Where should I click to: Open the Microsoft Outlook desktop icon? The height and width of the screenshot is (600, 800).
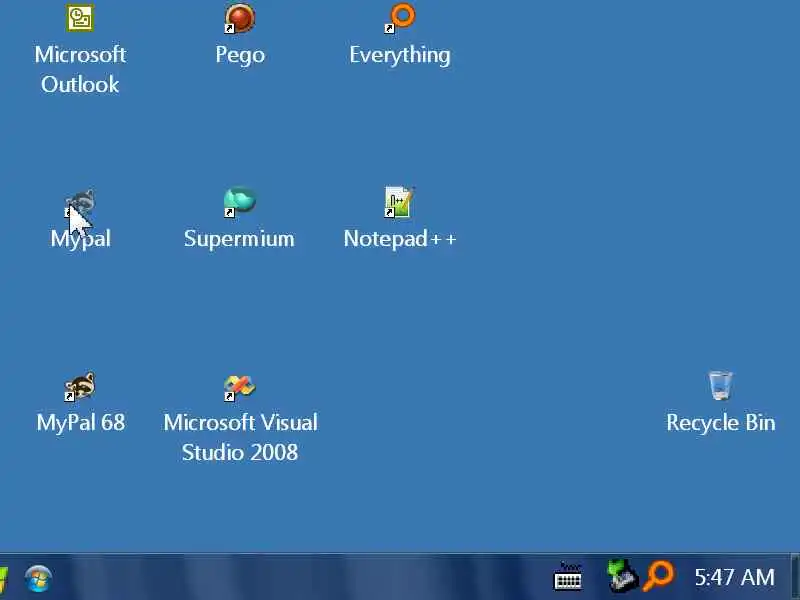click(80, 18)
